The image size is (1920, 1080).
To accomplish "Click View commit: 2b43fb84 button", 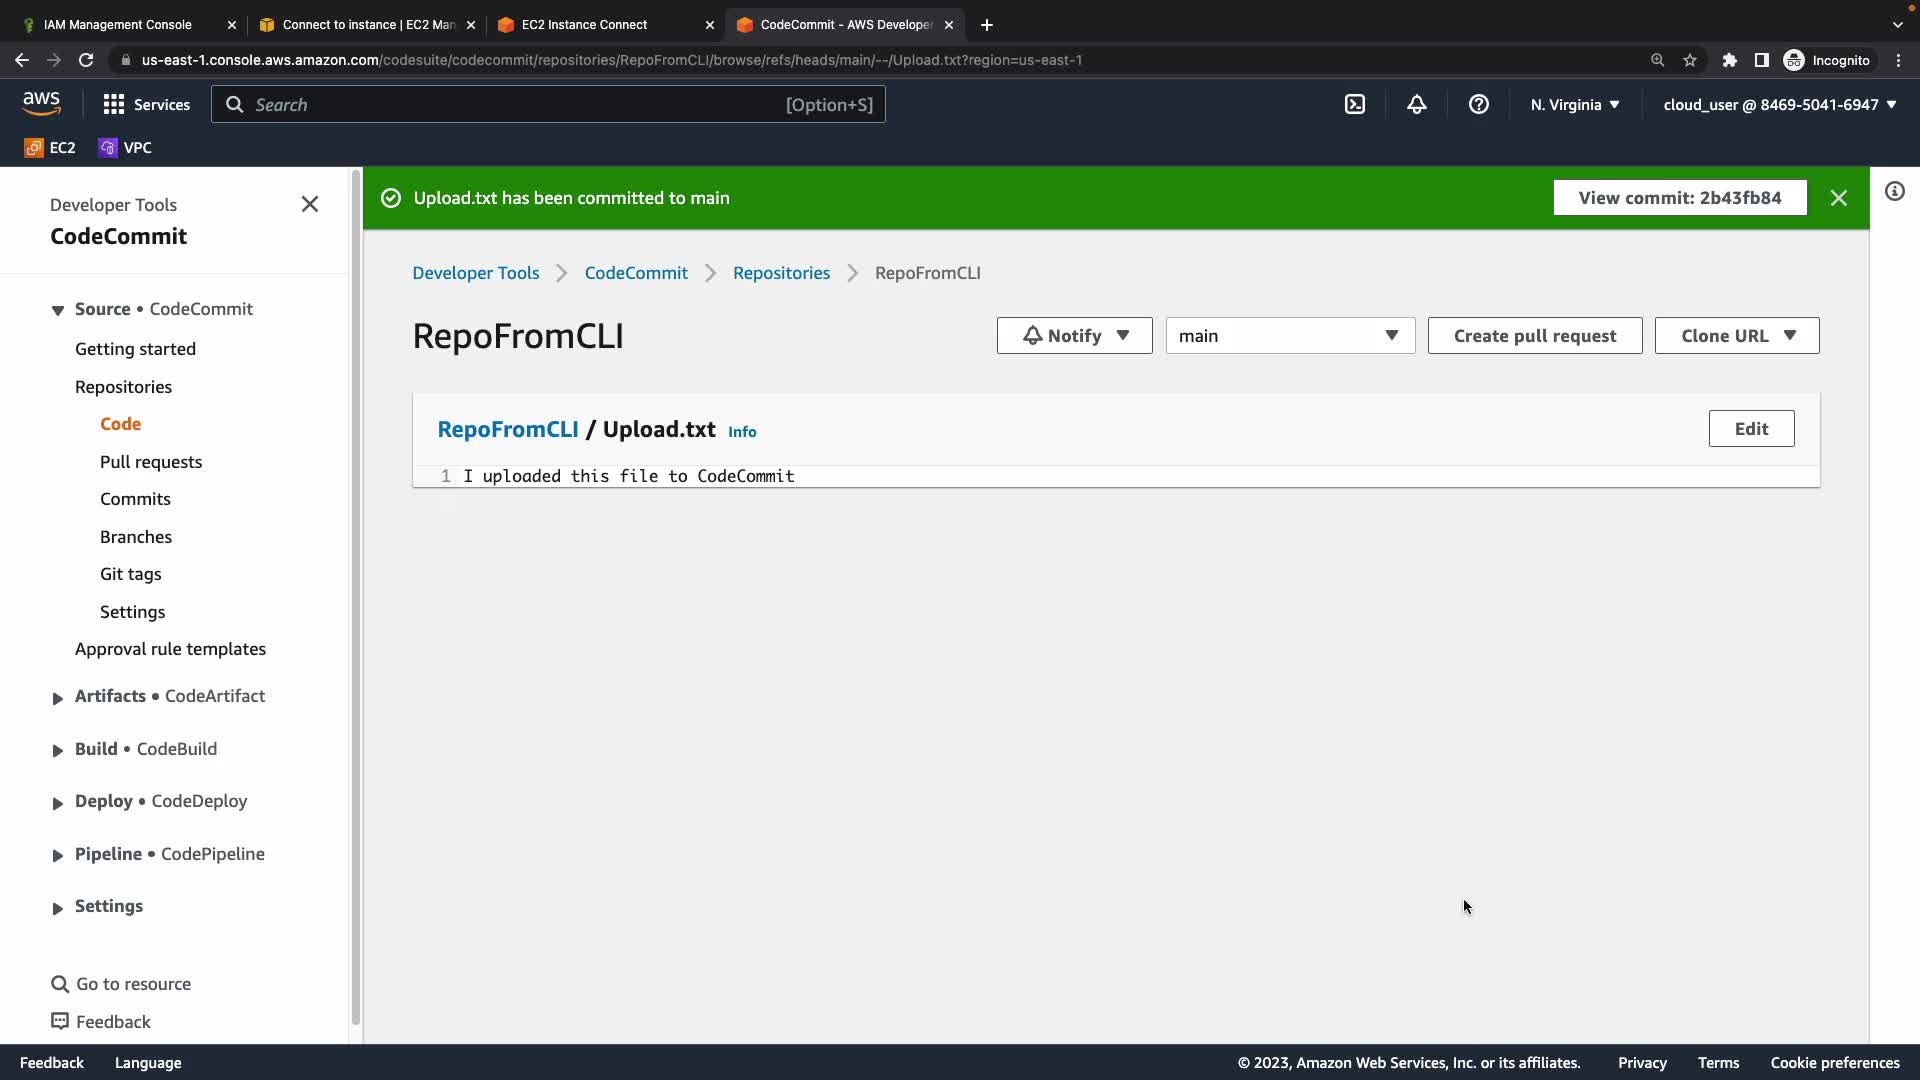I will 1679,198.
